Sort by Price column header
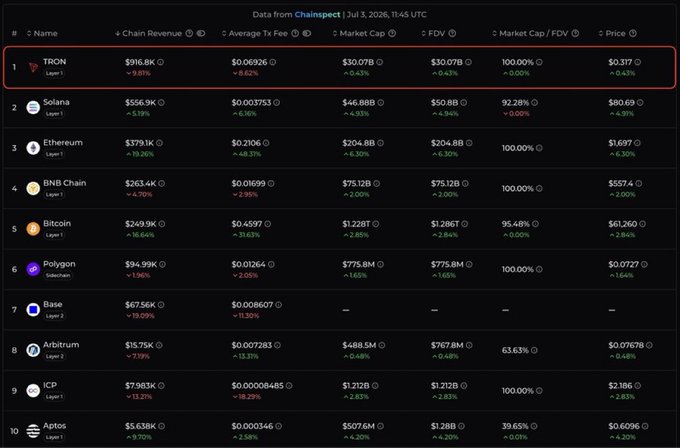The image size is (680, 448). pyautogui.click(x=612, y=33)
